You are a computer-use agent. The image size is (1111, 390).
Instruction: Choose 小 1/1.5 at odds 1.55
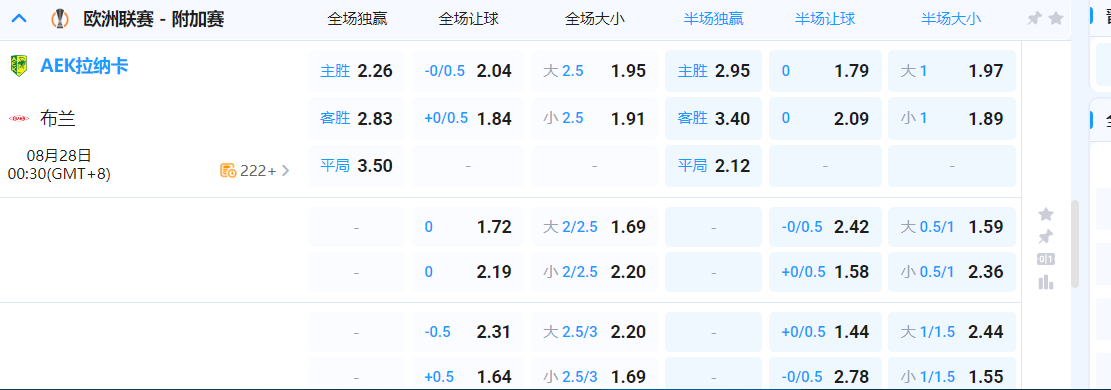[952, 374]
